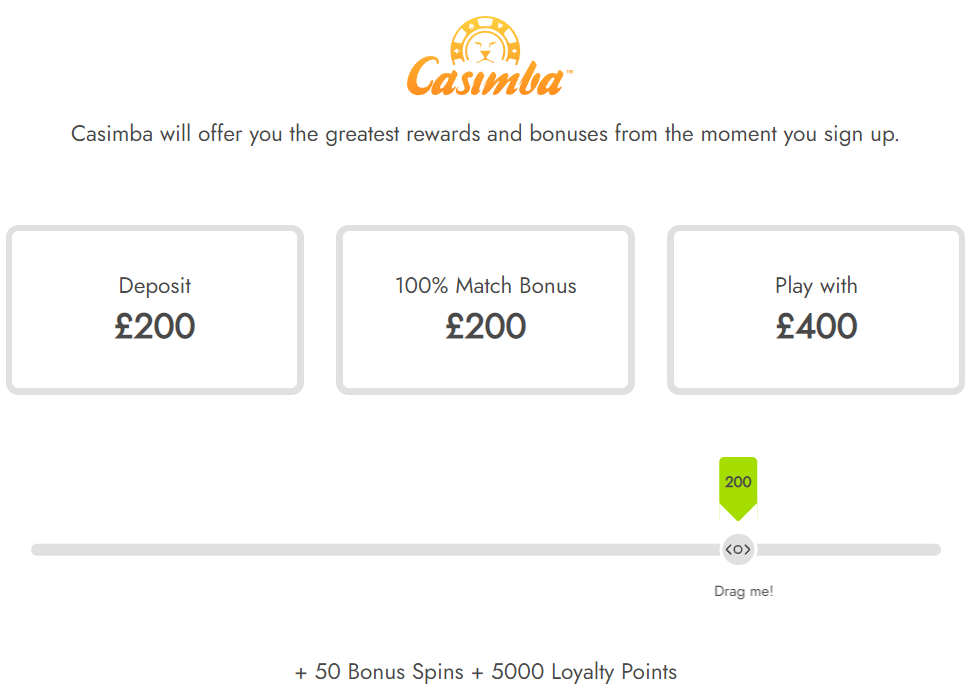
Task: Click the 5000 Loyalty Points text
Action: [584, 673]
